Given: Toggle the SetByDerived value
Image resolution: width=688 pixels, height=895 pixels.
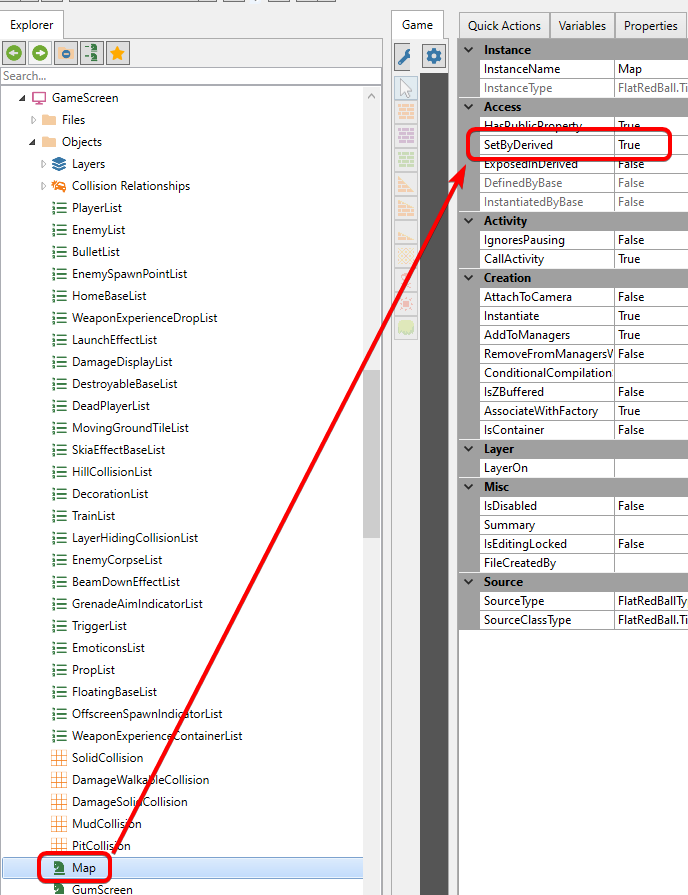Looking at the screenshot, I should click(x=641, y=145).
